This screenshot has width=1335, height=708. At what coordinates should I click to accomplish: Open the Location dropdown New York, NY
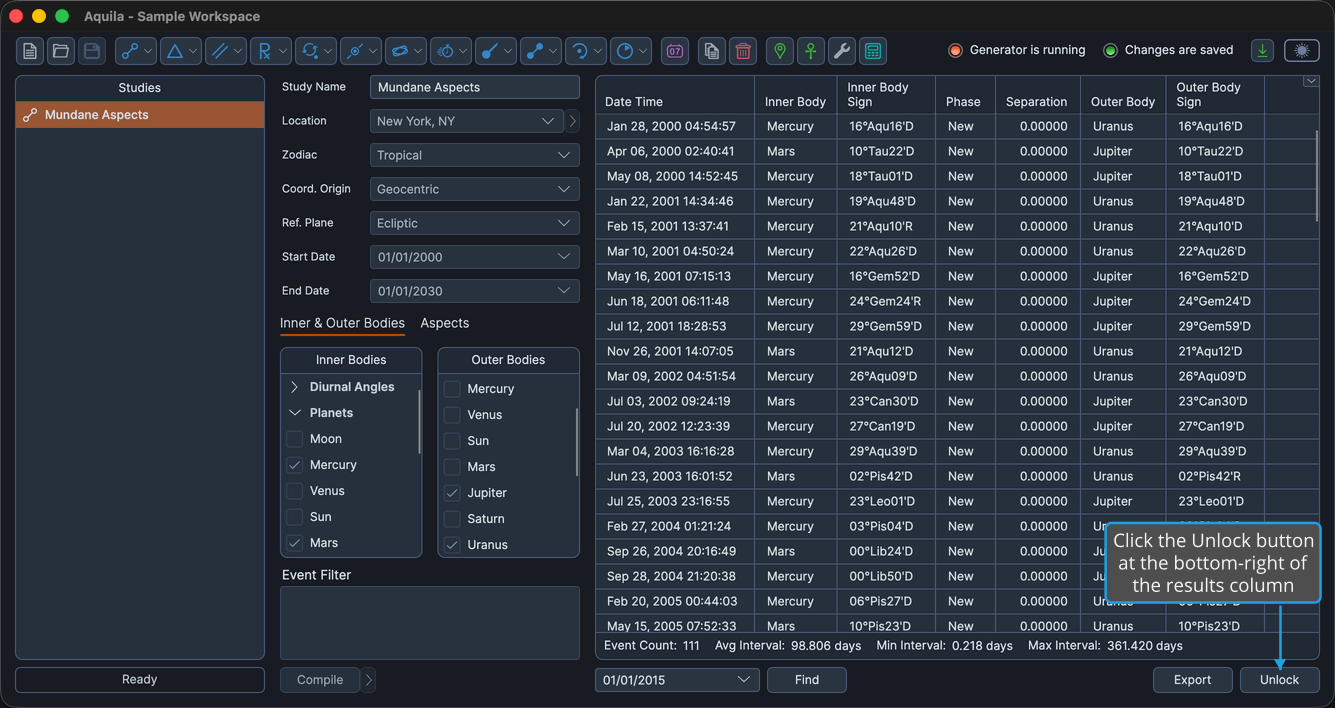(x=467, y=121)
